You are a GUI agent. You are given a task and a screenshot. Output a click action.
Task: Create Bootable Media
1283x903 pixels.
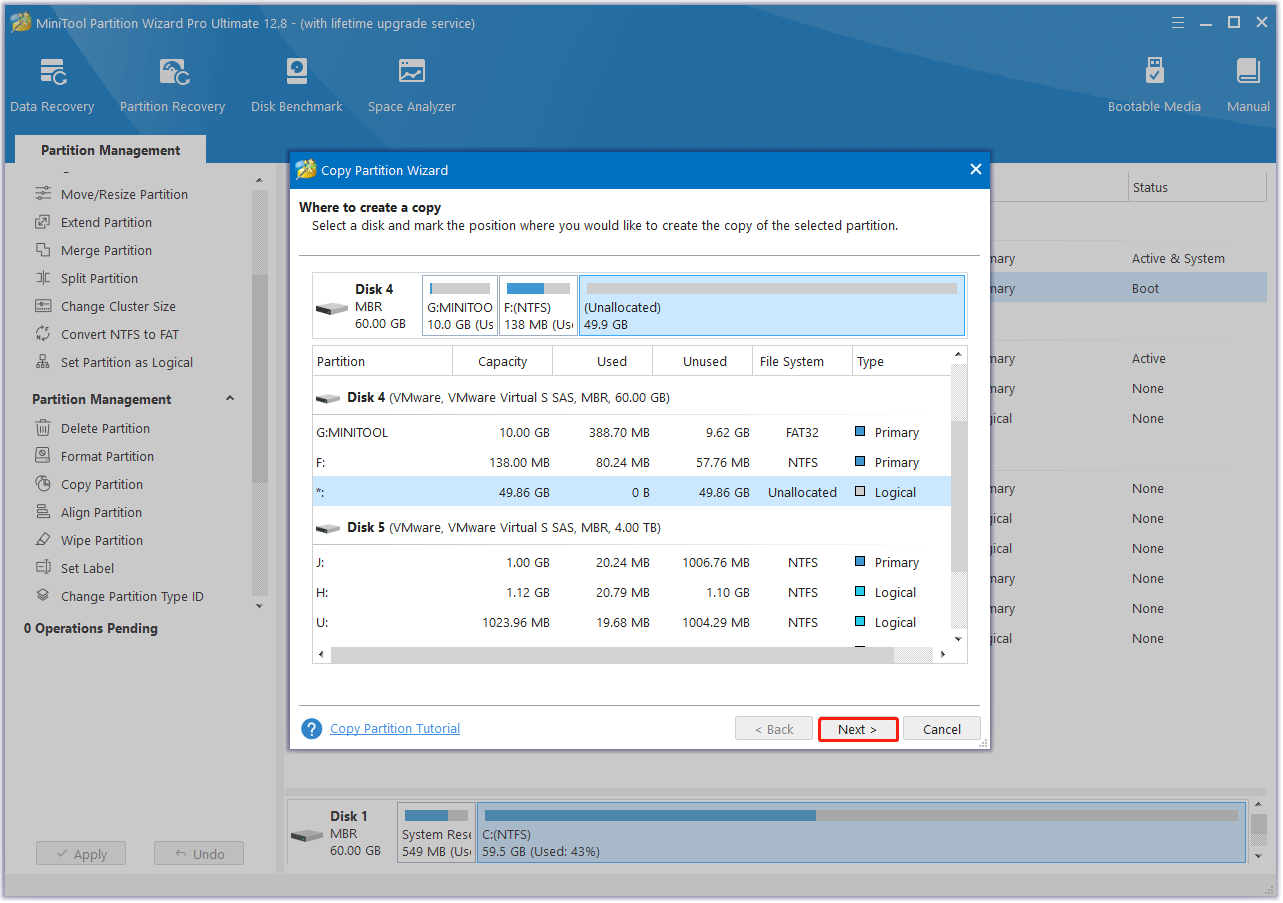(x=1154, y=85)
